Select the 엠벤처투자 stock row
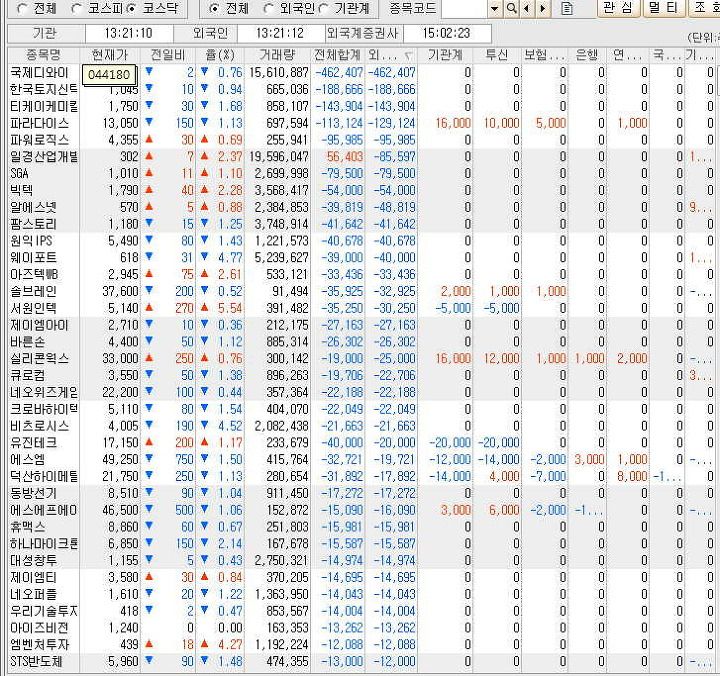 click(360, 645)
